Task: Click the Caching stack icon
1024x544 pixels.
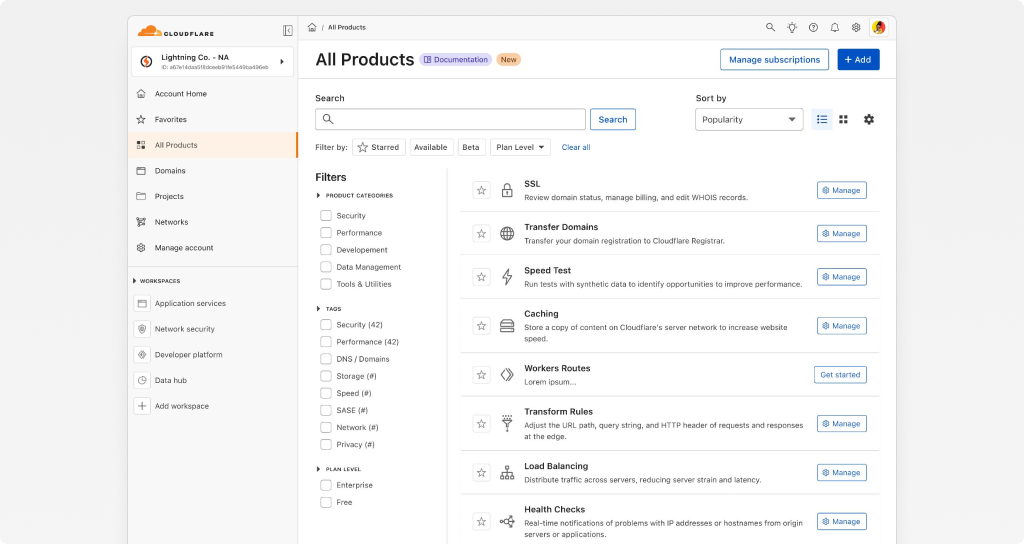Action: tap(507, 326)
